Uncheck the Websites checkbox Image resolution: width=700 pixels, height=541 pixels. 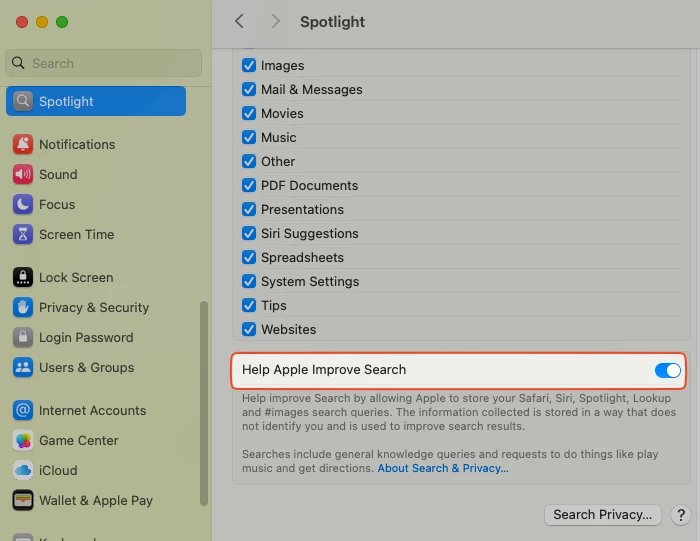[x=249, y=329]
